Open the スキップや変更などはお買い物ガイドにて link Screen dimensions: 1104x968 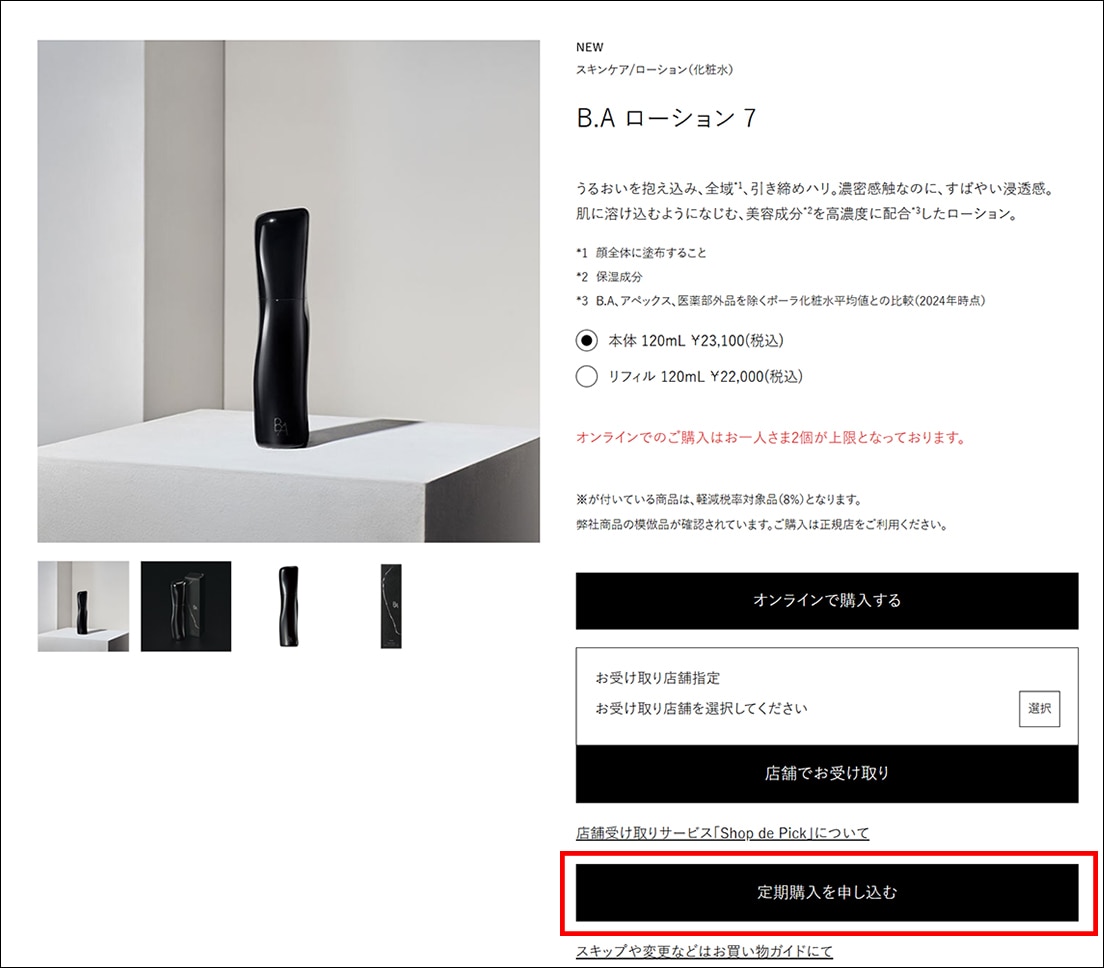tap(704, 951)
